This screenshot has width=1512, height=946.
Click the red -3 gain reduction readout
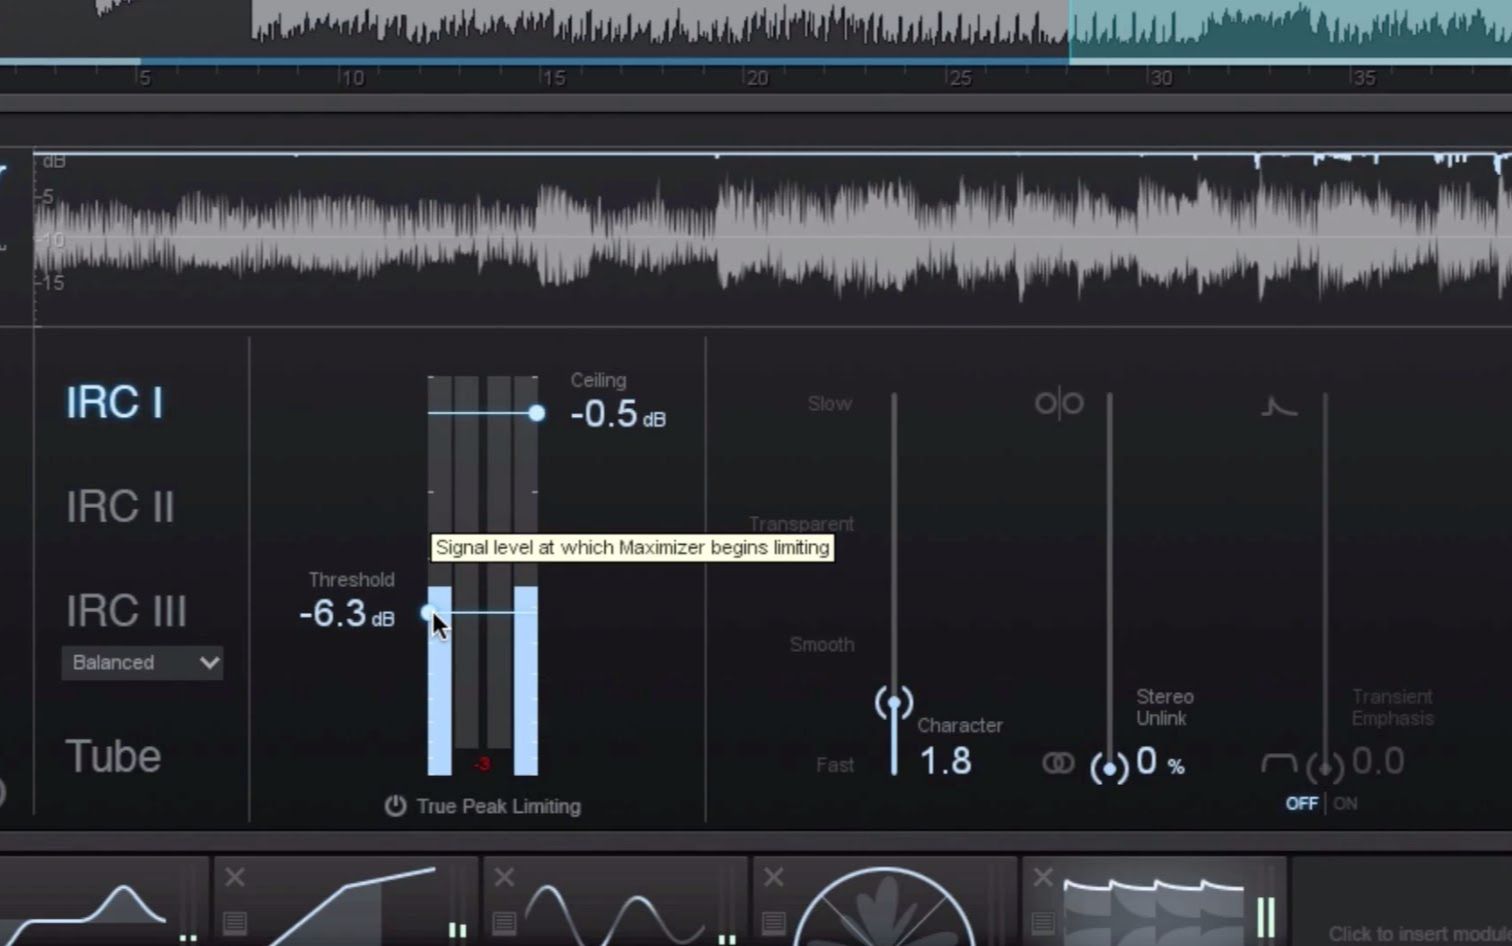482,764
